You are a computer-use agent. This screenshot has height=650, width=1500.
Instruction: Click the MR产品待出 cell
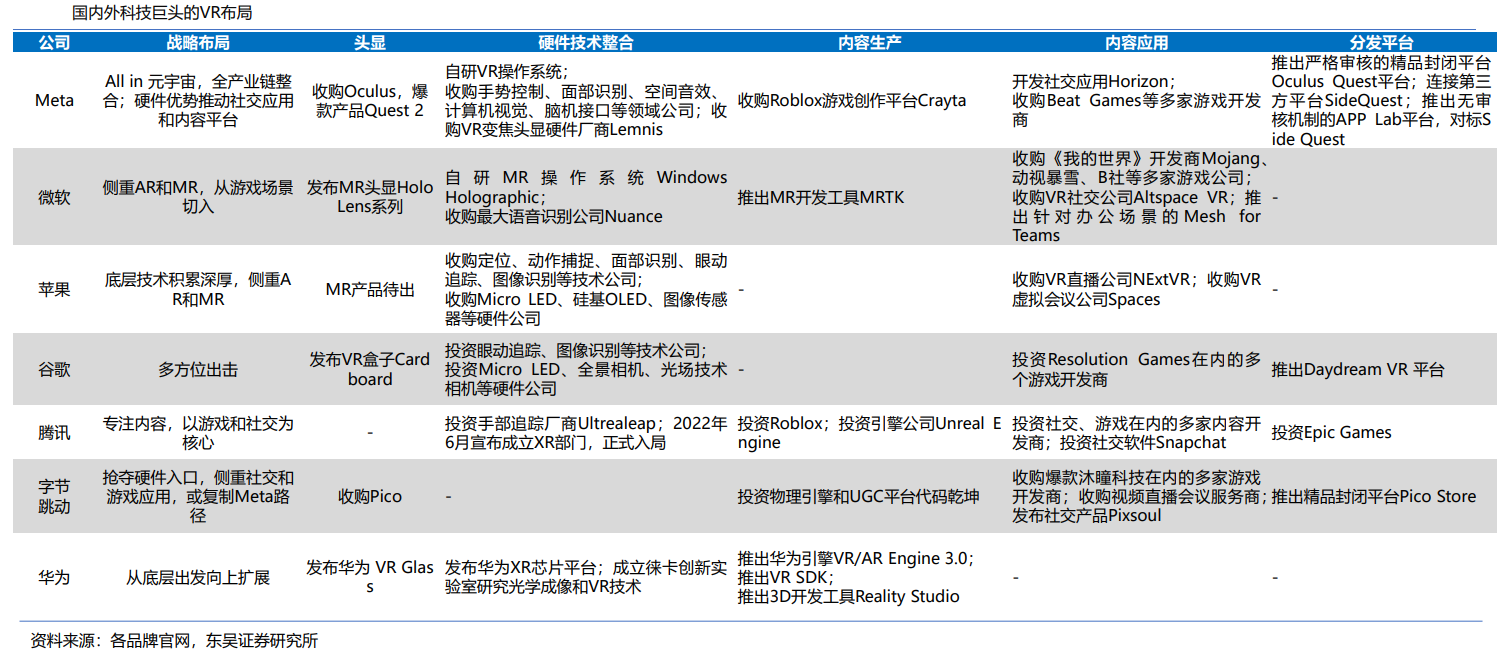tap(370, 290)
